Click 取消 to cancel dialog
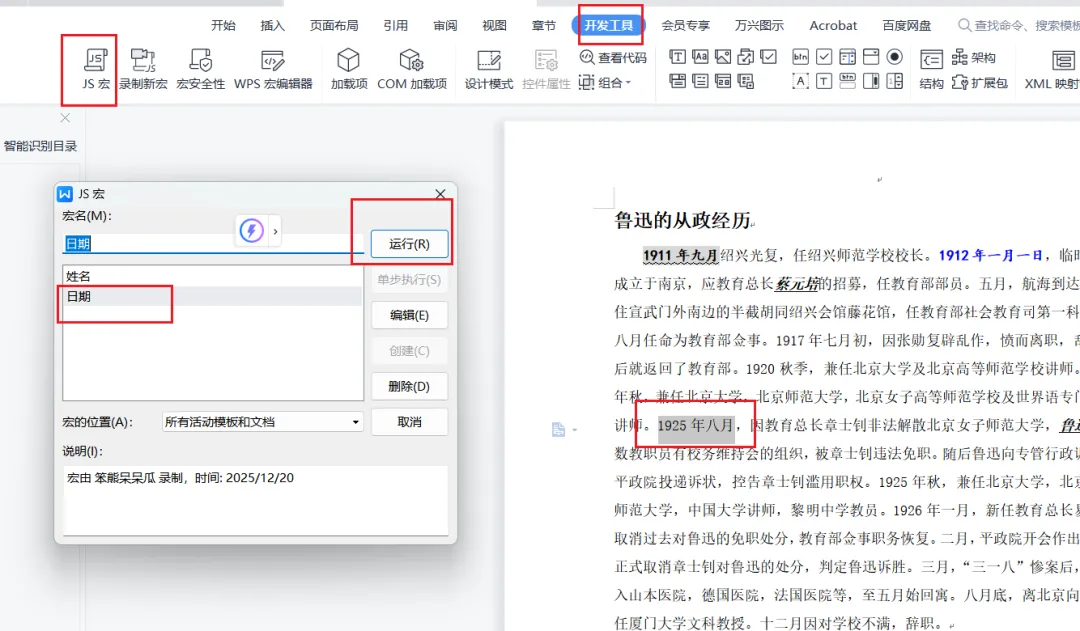Viewport: 1080px width, 631px height. [x=409, y=422]
